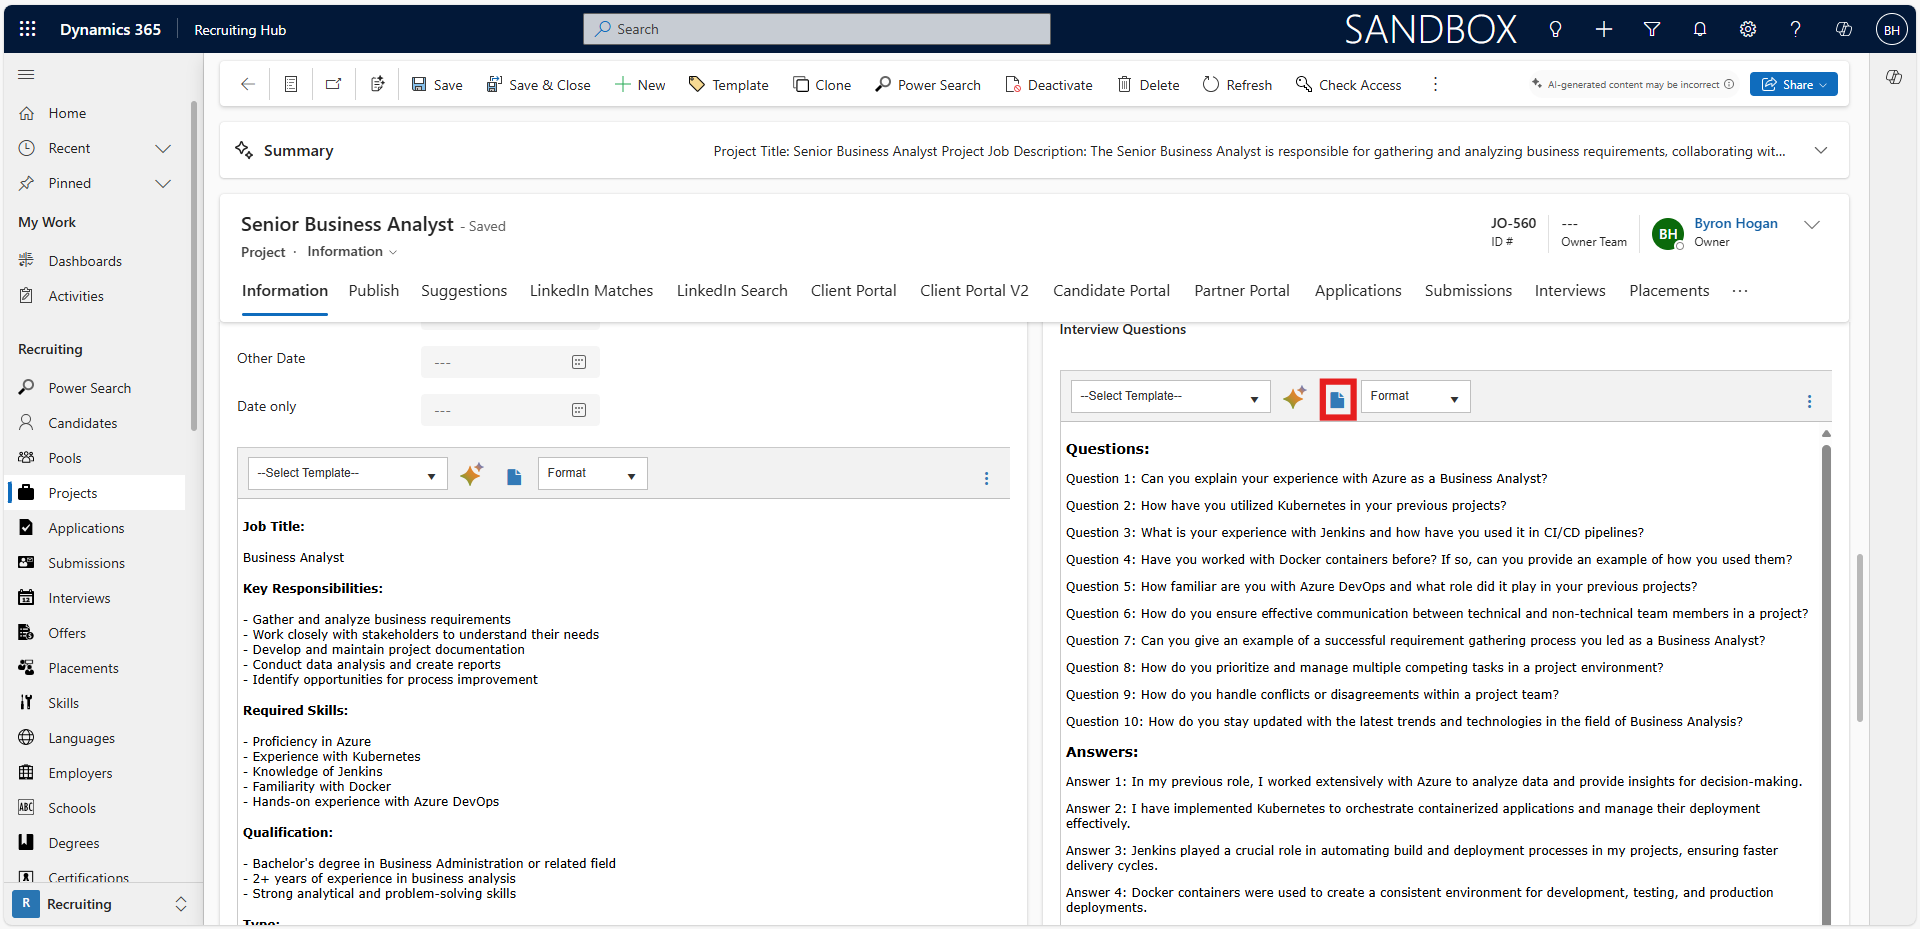Click the open record set icon
Image resolution: width=1920 pixels, height=929 pixels.
[291, 85]
